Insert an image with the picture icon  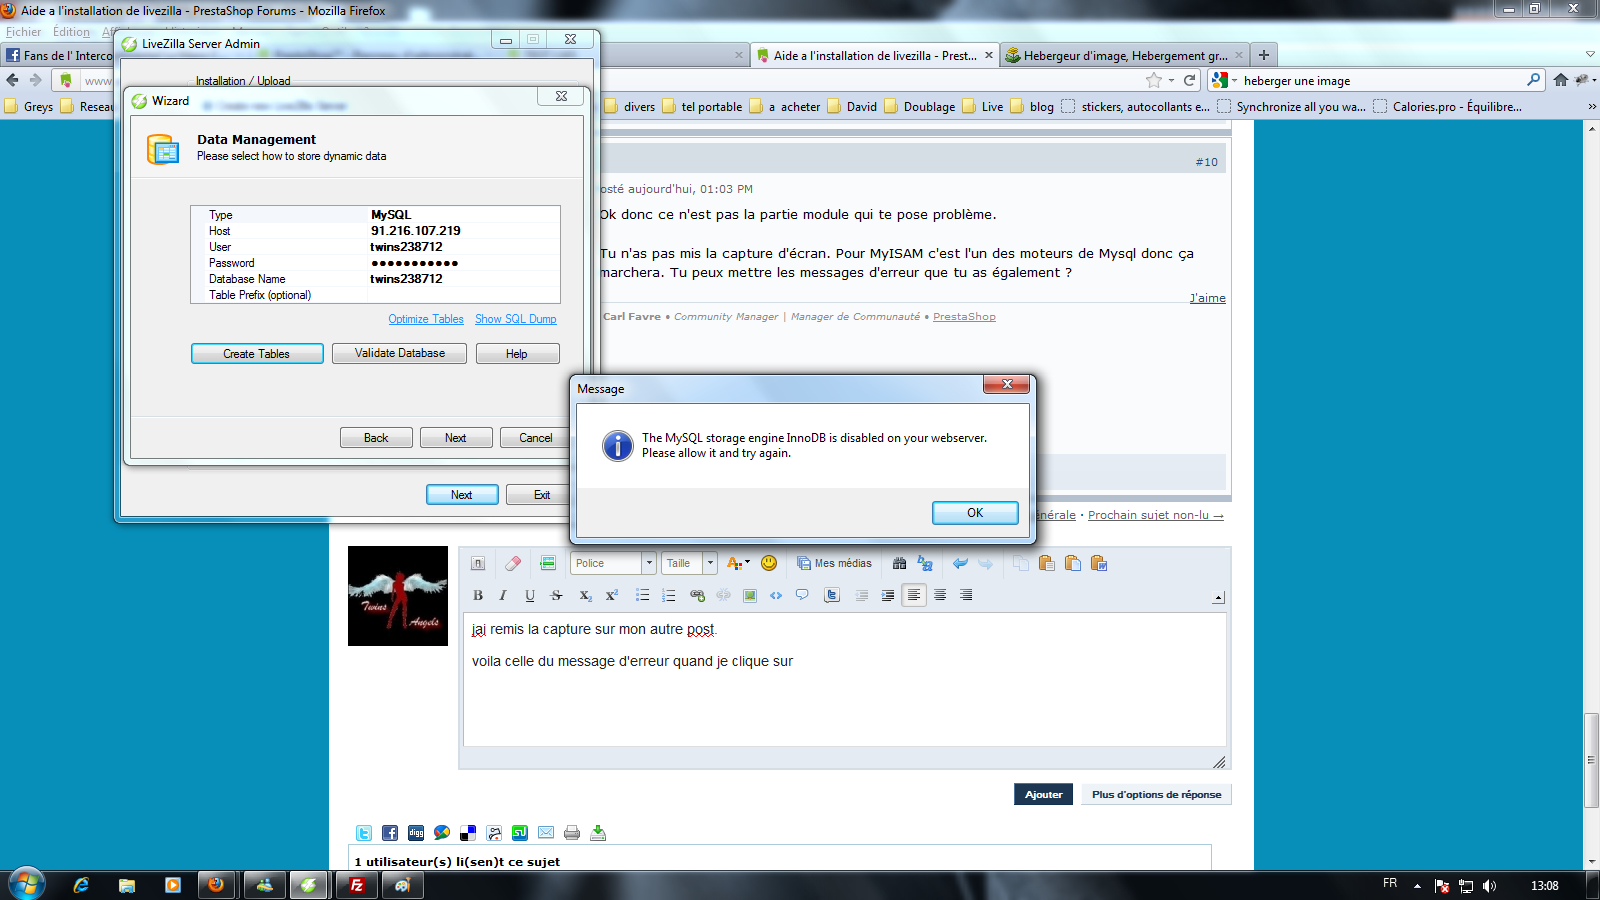[750, 595]
